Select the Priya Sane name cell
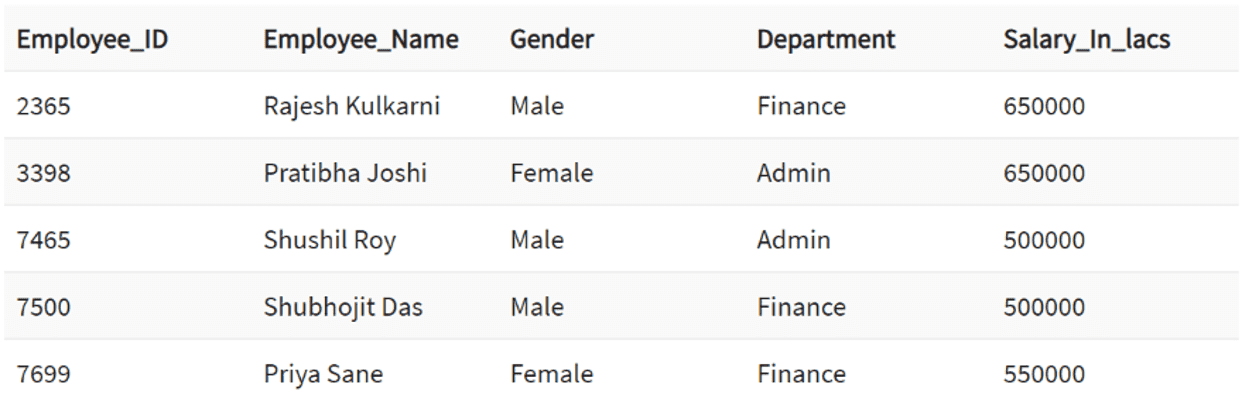Screen dimensions: 1259x405 (x=323, y=375)
